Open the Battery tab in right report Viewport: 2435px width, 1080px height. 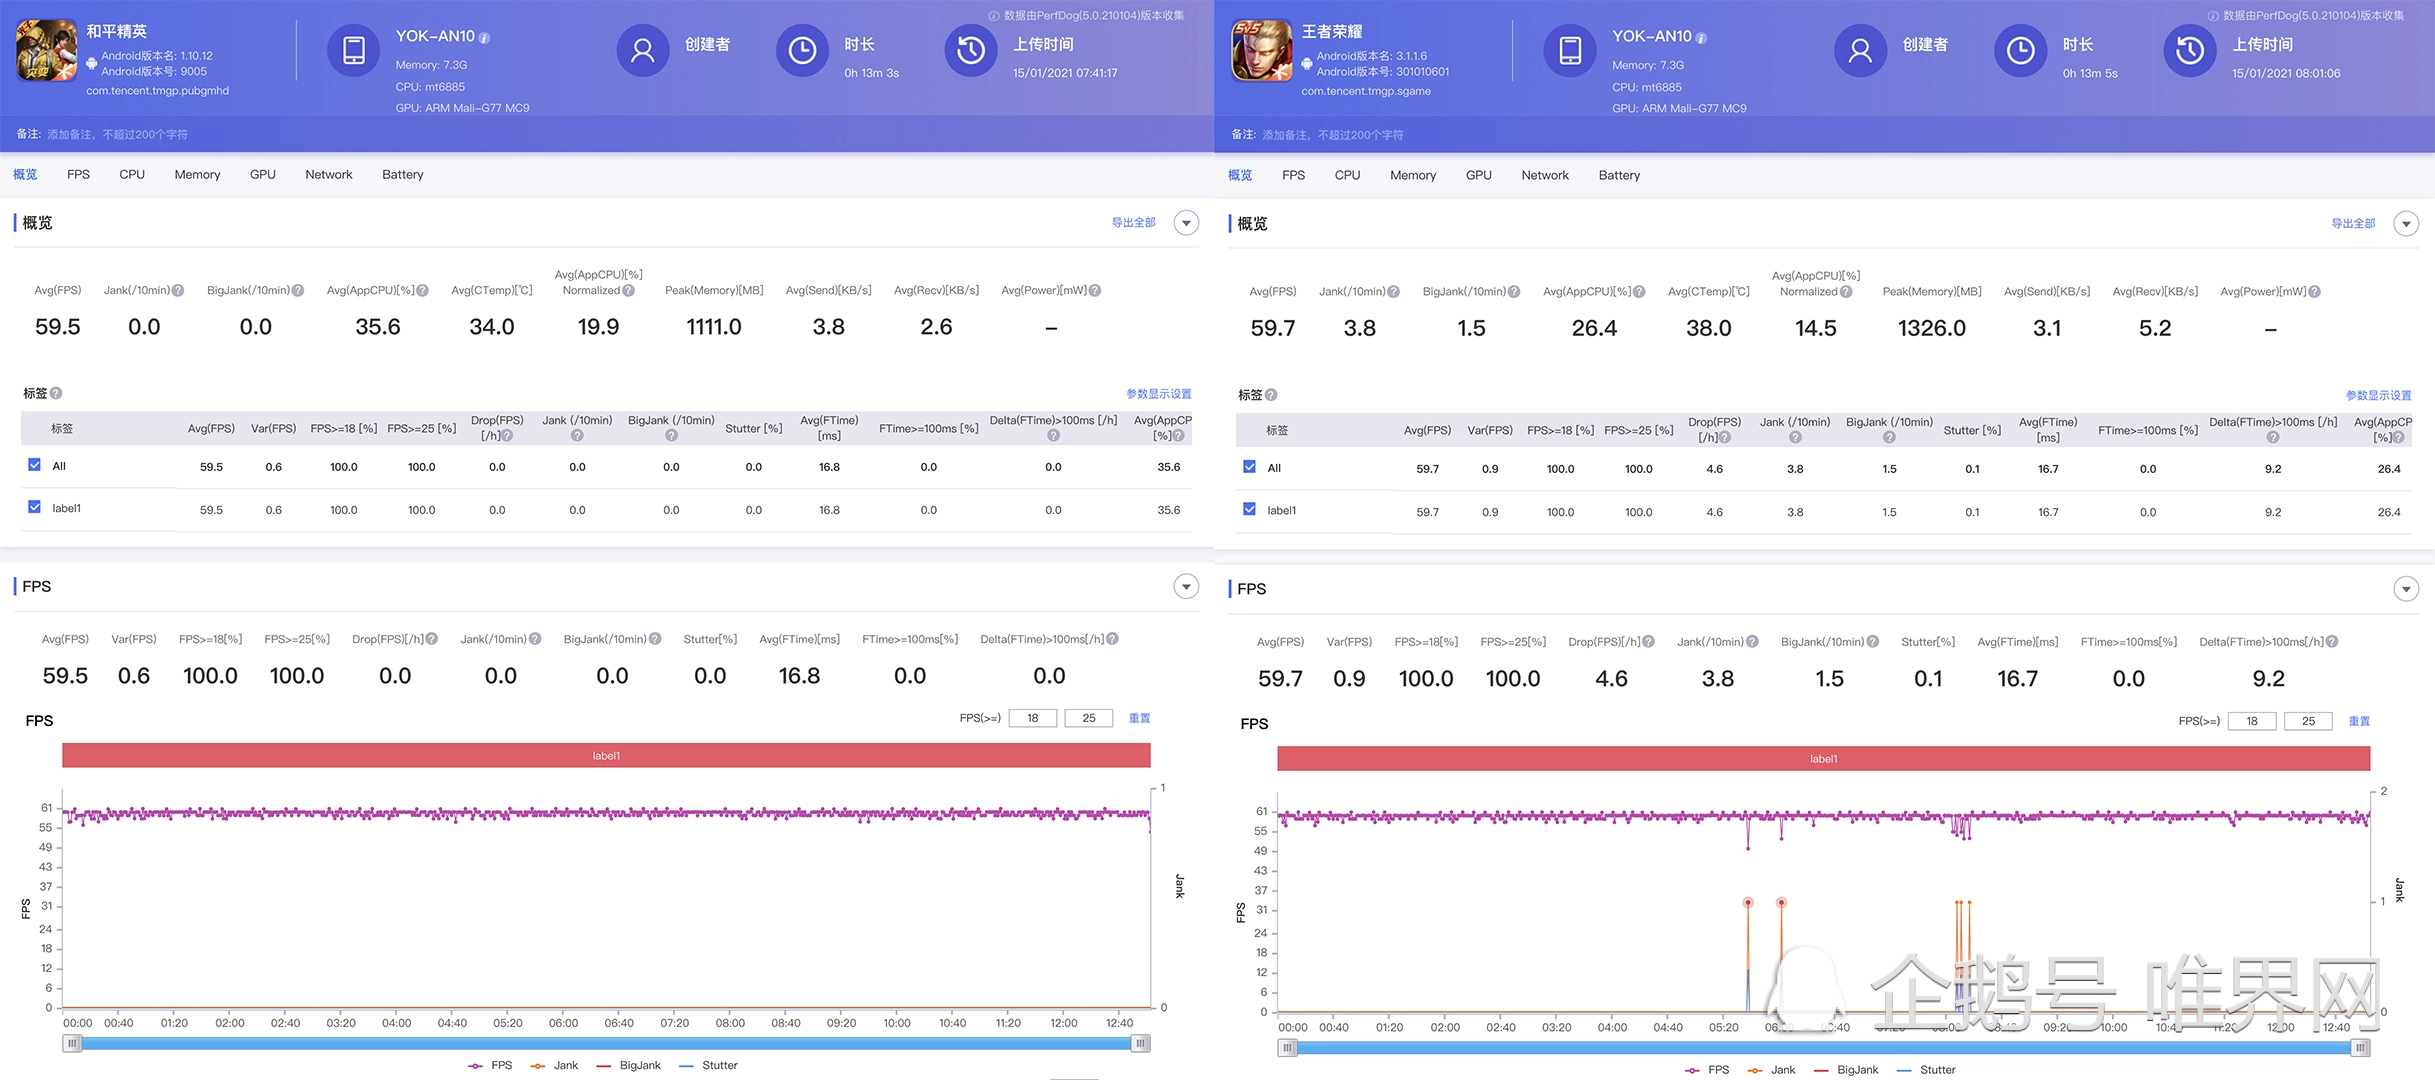1619,175
